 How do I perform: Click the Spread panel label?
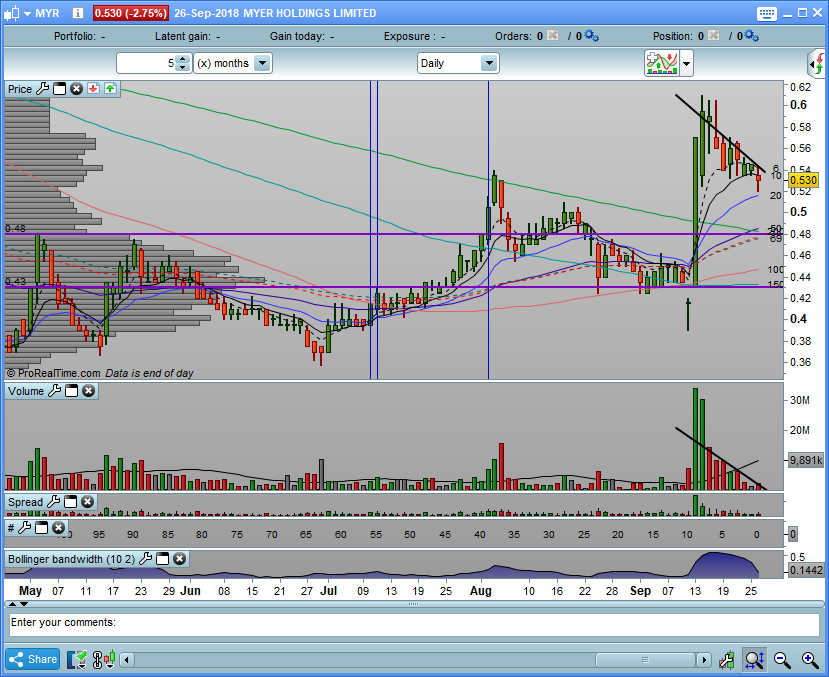(x=25, y=502)
